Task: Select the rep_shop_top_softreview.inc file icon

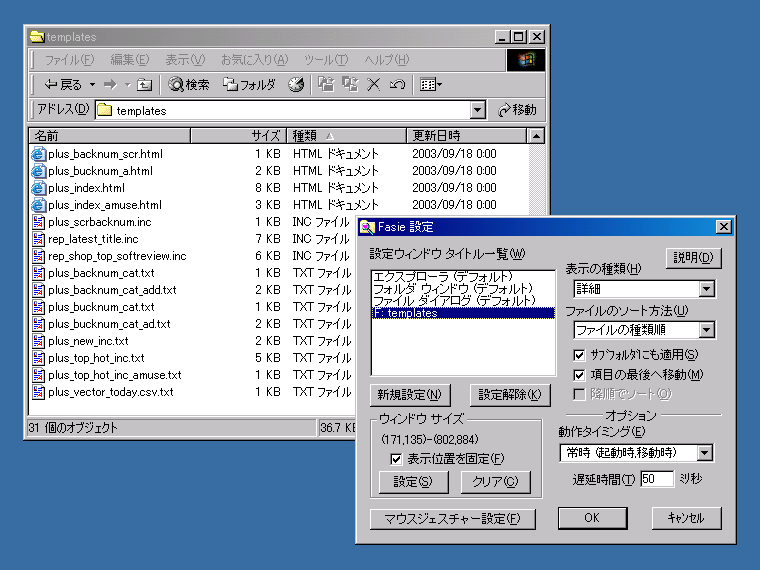Action: [38, 256]
